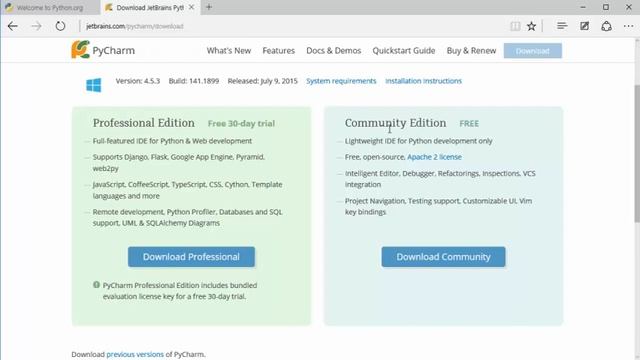
Task: Open a new tab with the plus button
Action: click(209, 7)
